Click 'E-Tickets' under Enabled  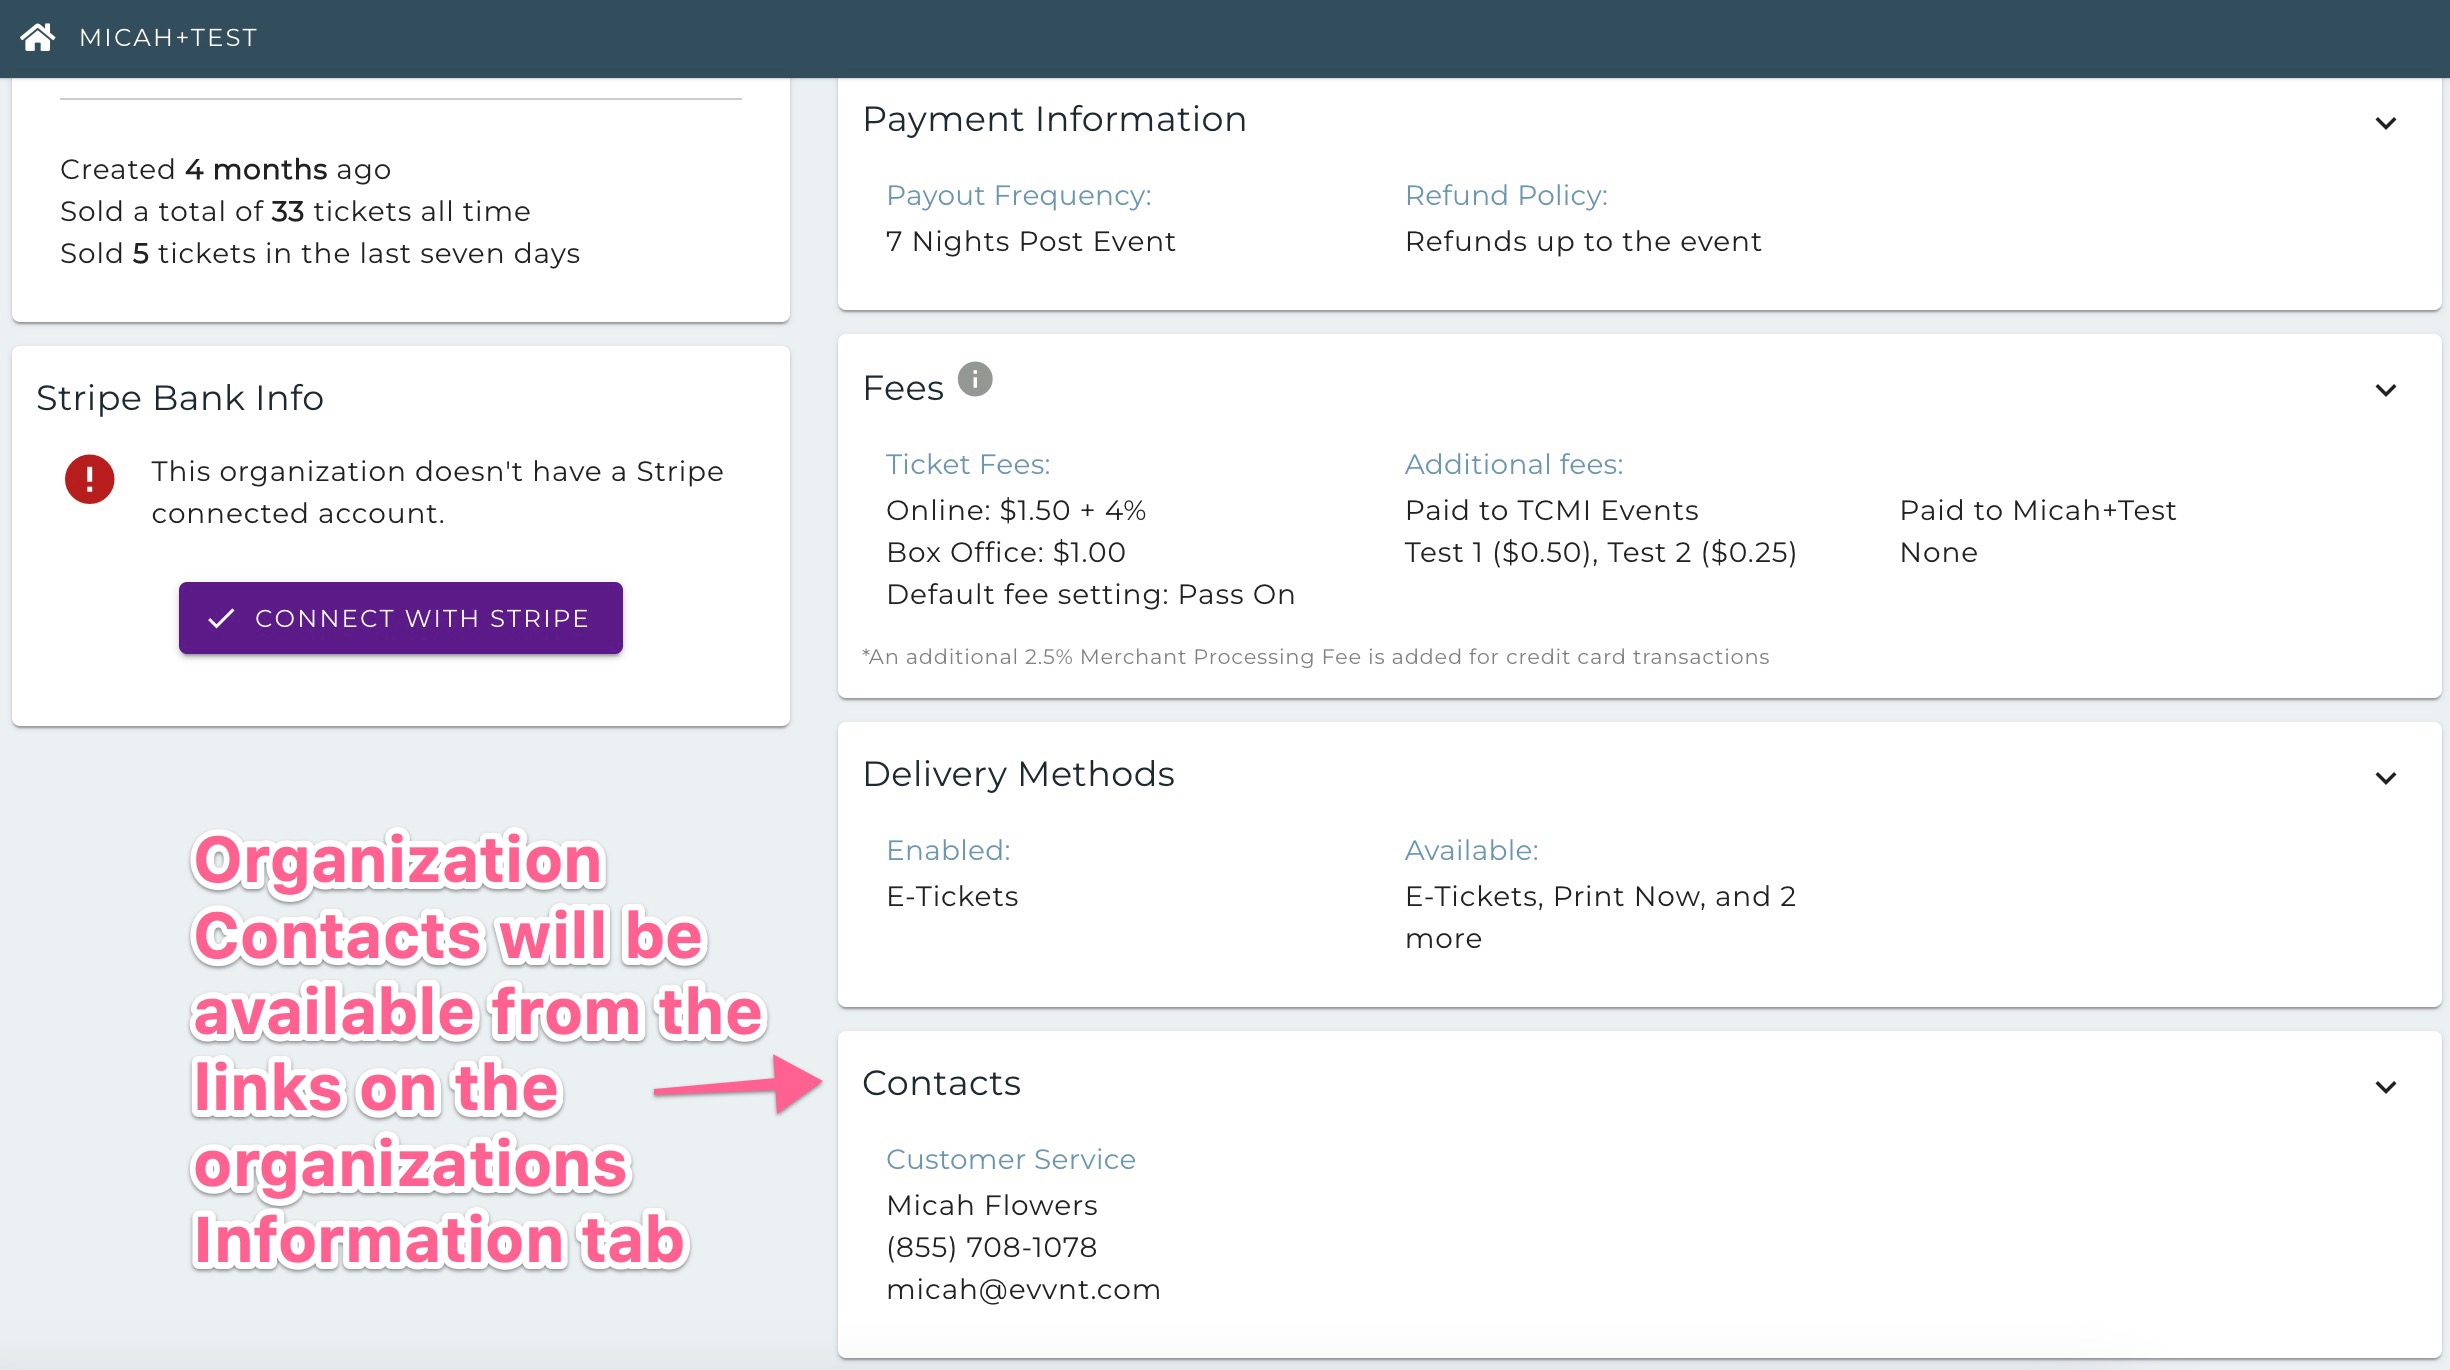click(952, 896)
